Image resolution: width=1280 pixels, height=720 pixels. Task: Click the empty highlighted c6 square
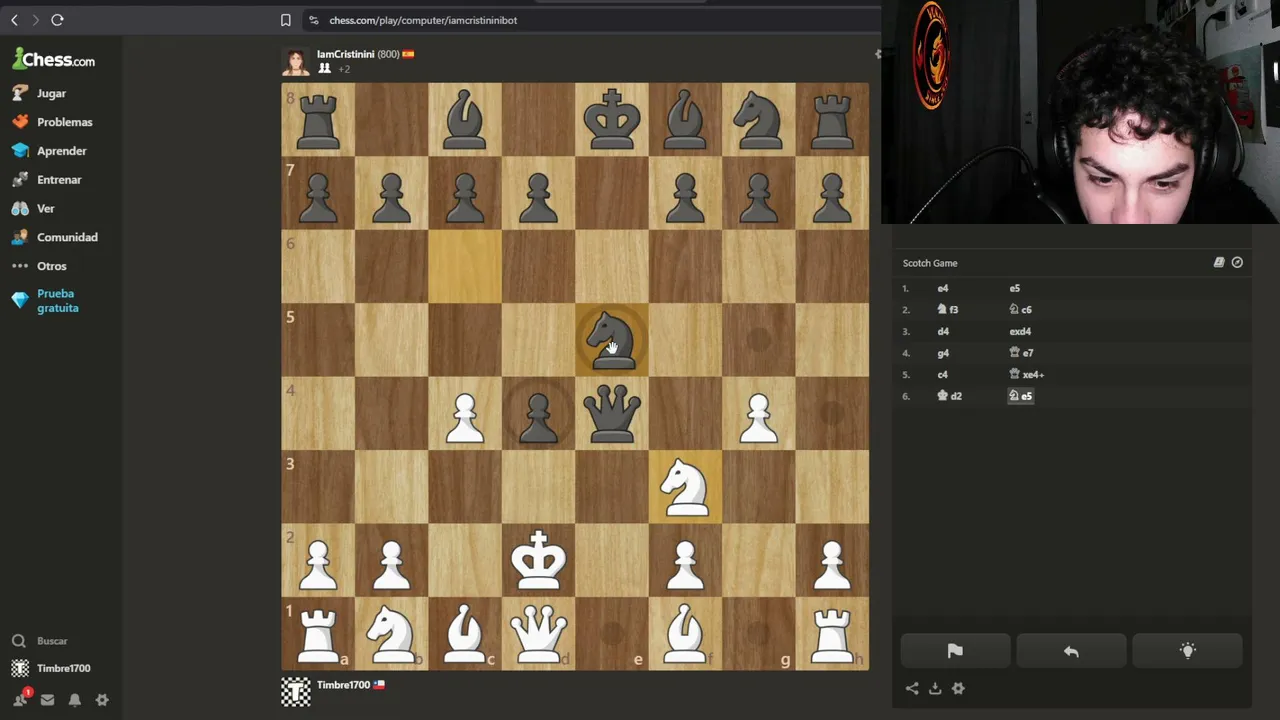pos(465,267)
